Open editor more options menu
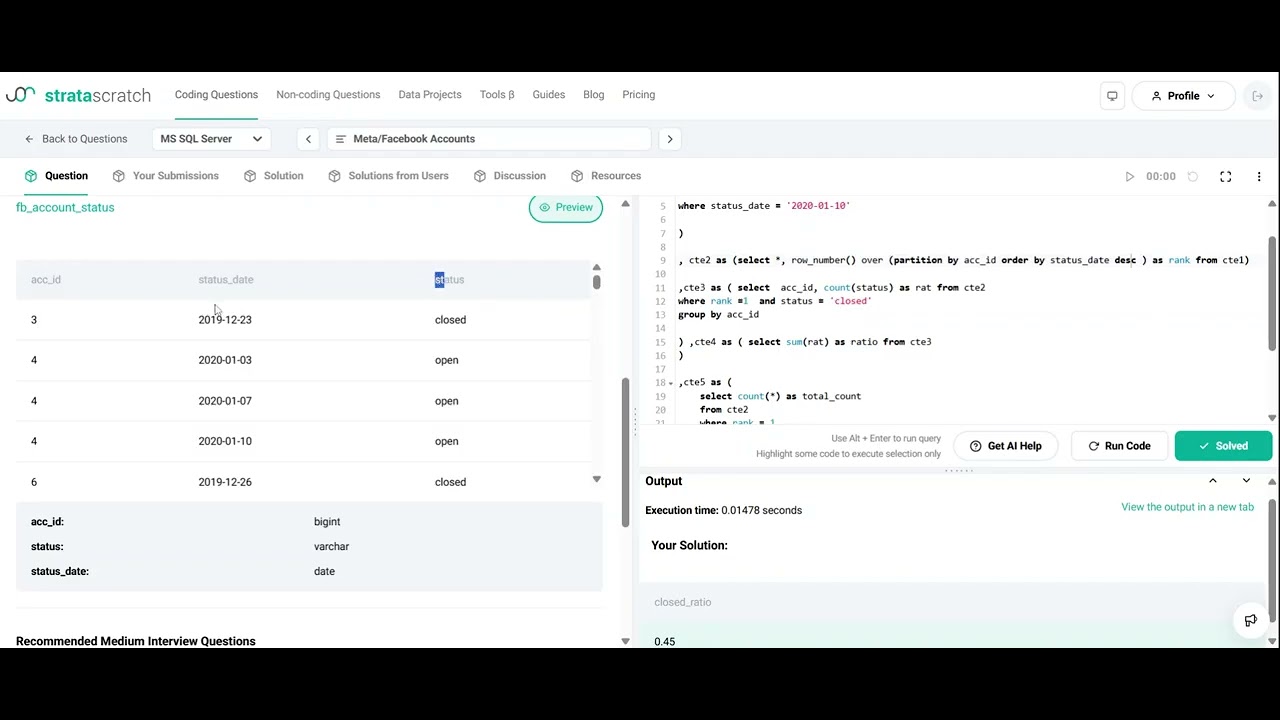The height and width of the screenshot is (720, 1280). (x=1259, y=177)
